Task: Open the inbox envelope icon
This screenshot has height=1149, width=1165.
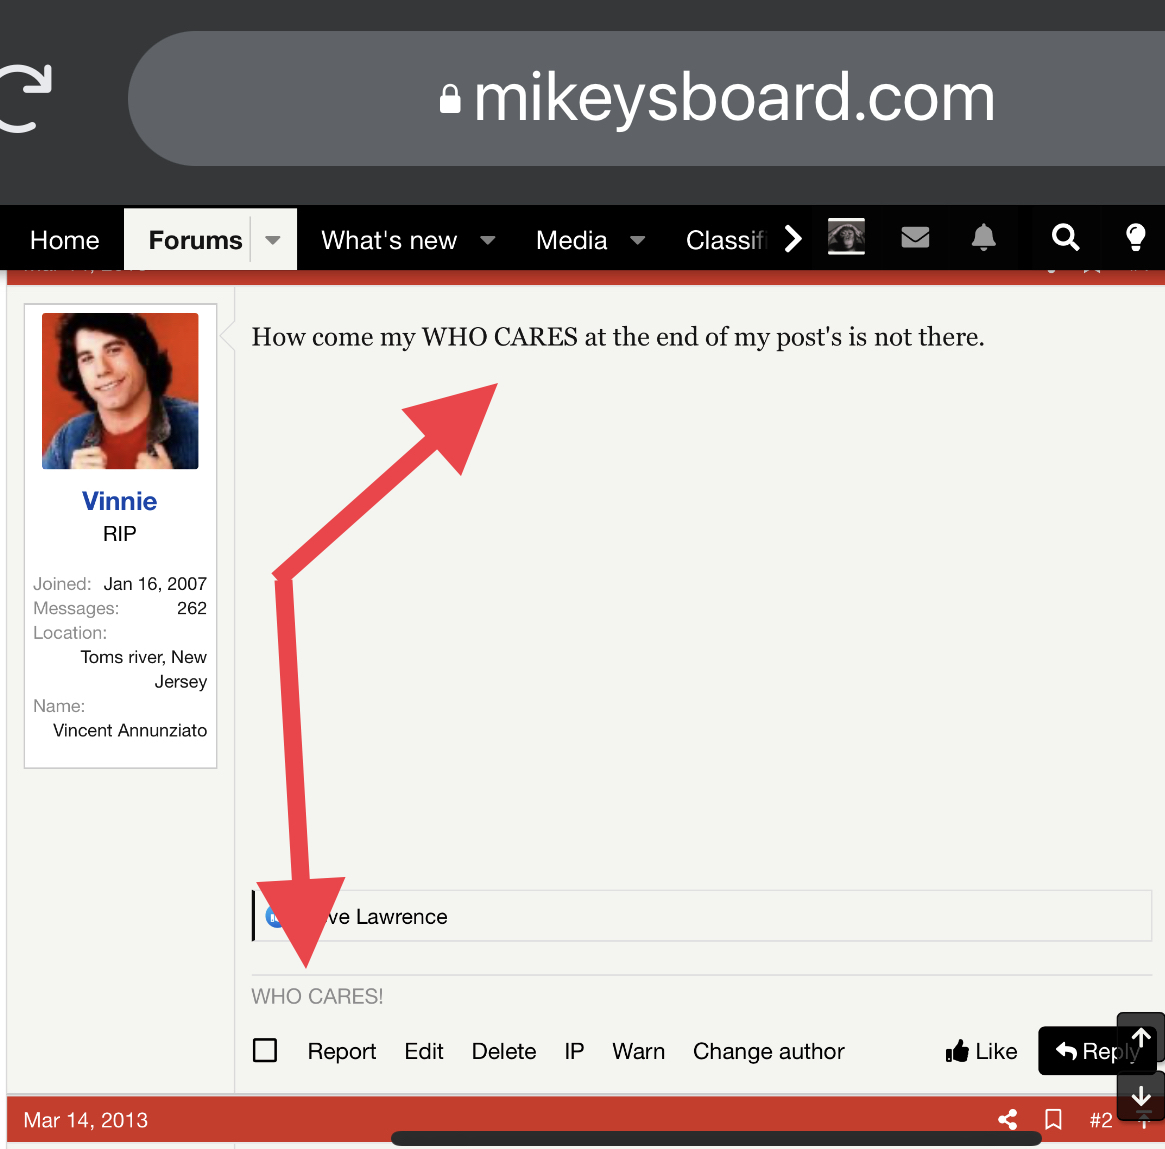Action: (x=915, y=238)
